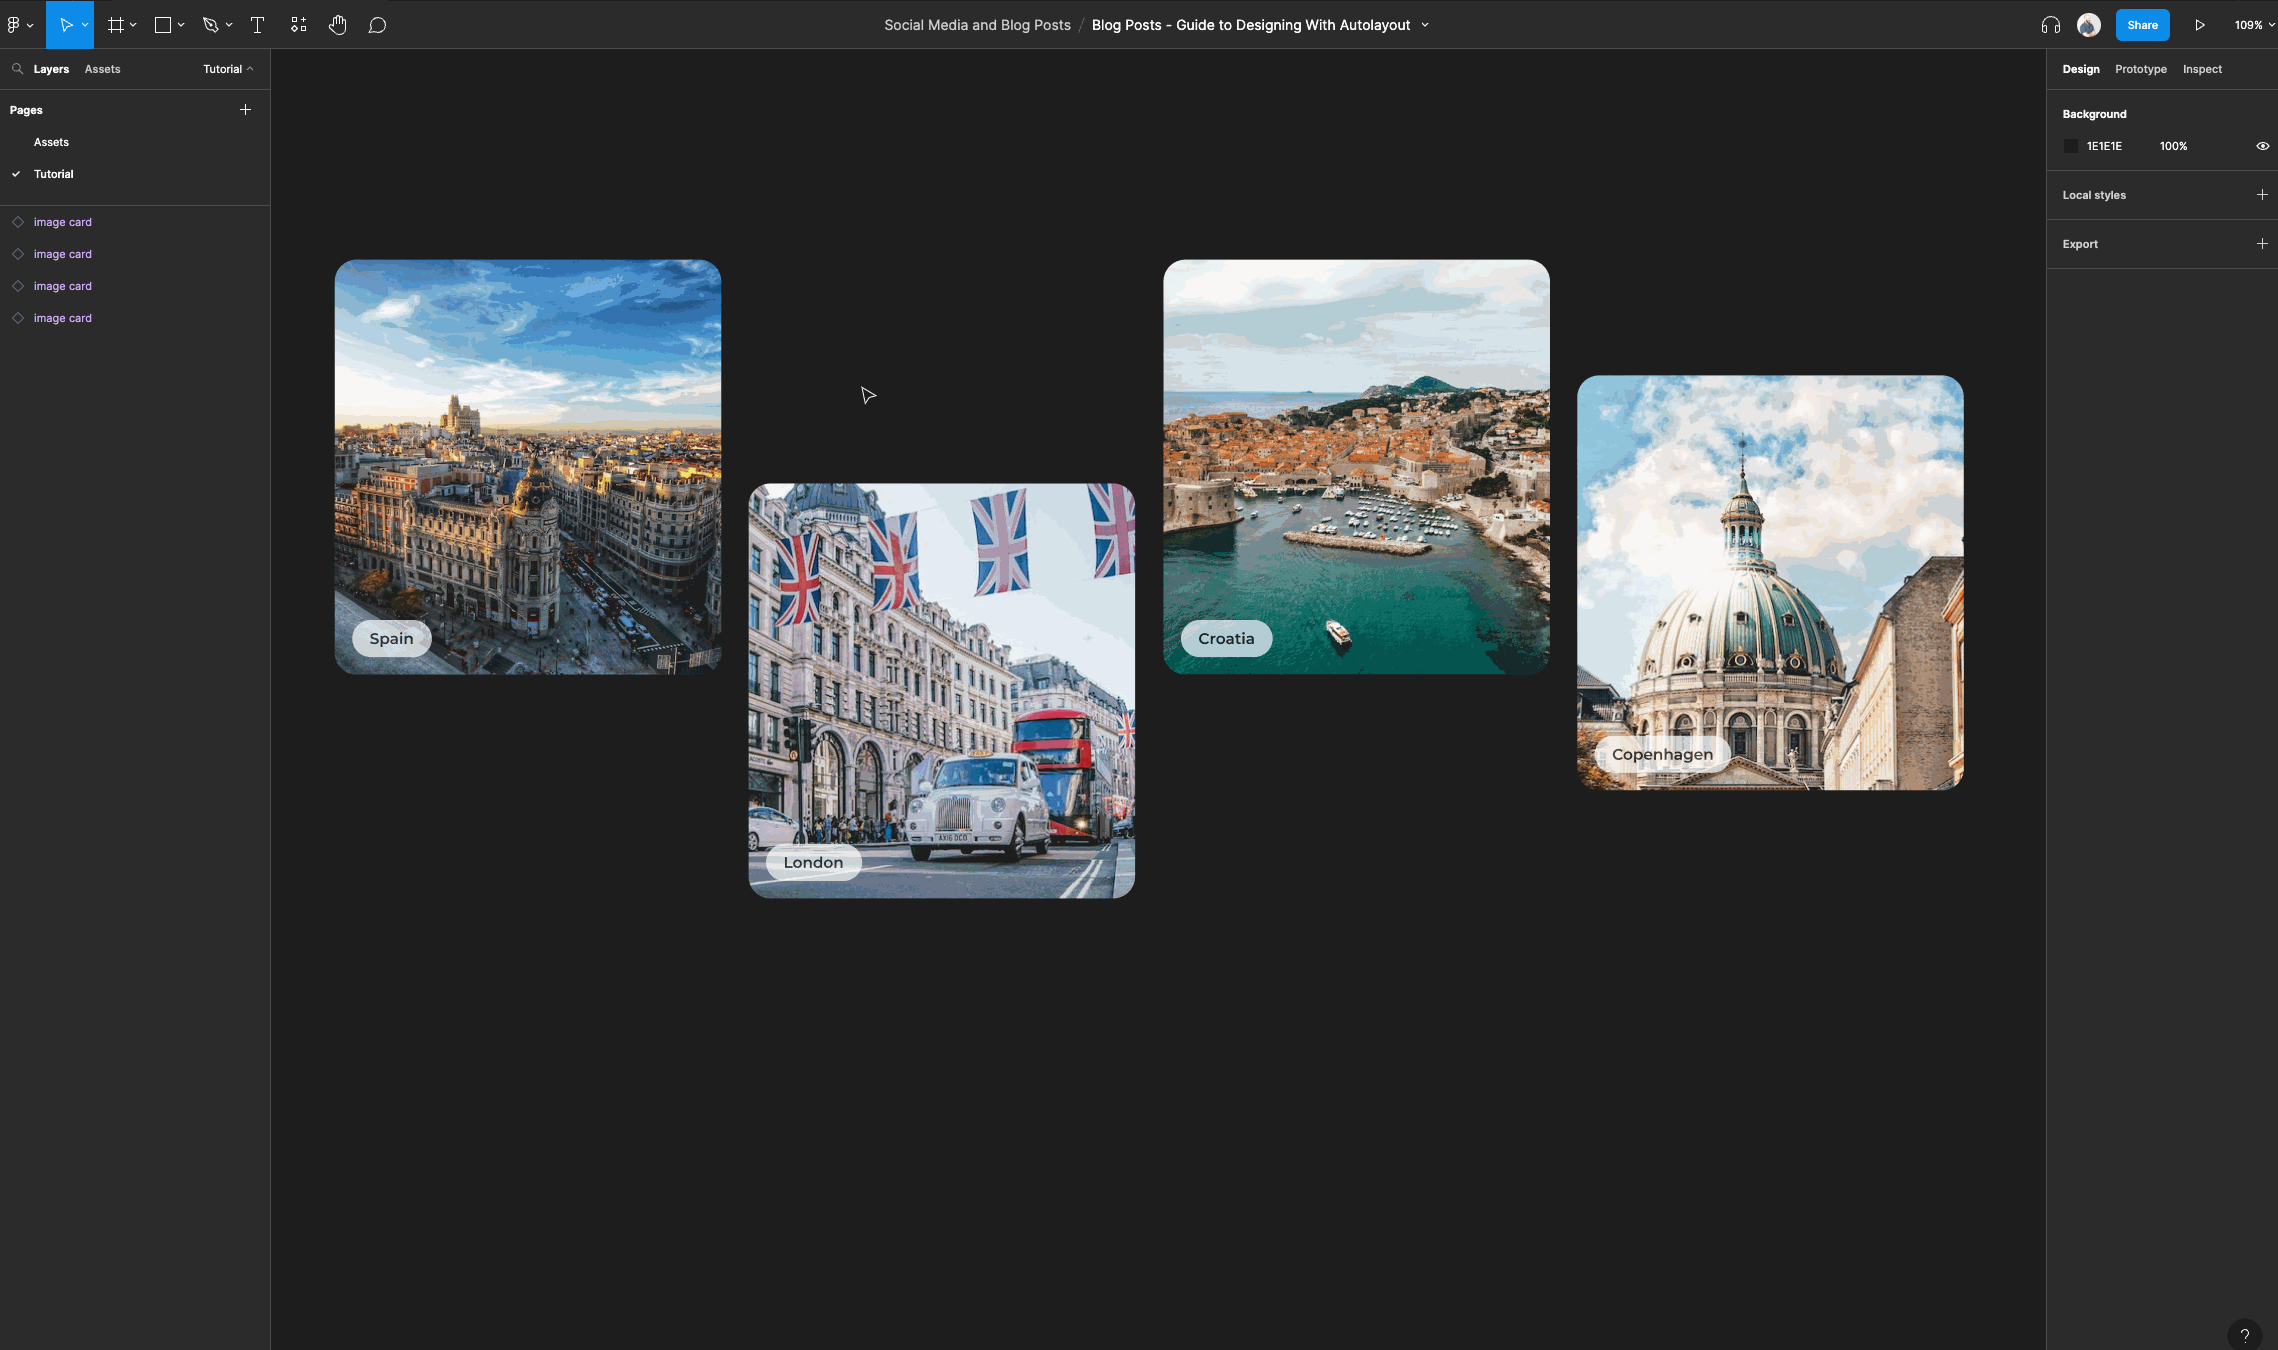Click the Background section heading
2278x1350 pixels.
(2094, 114)
